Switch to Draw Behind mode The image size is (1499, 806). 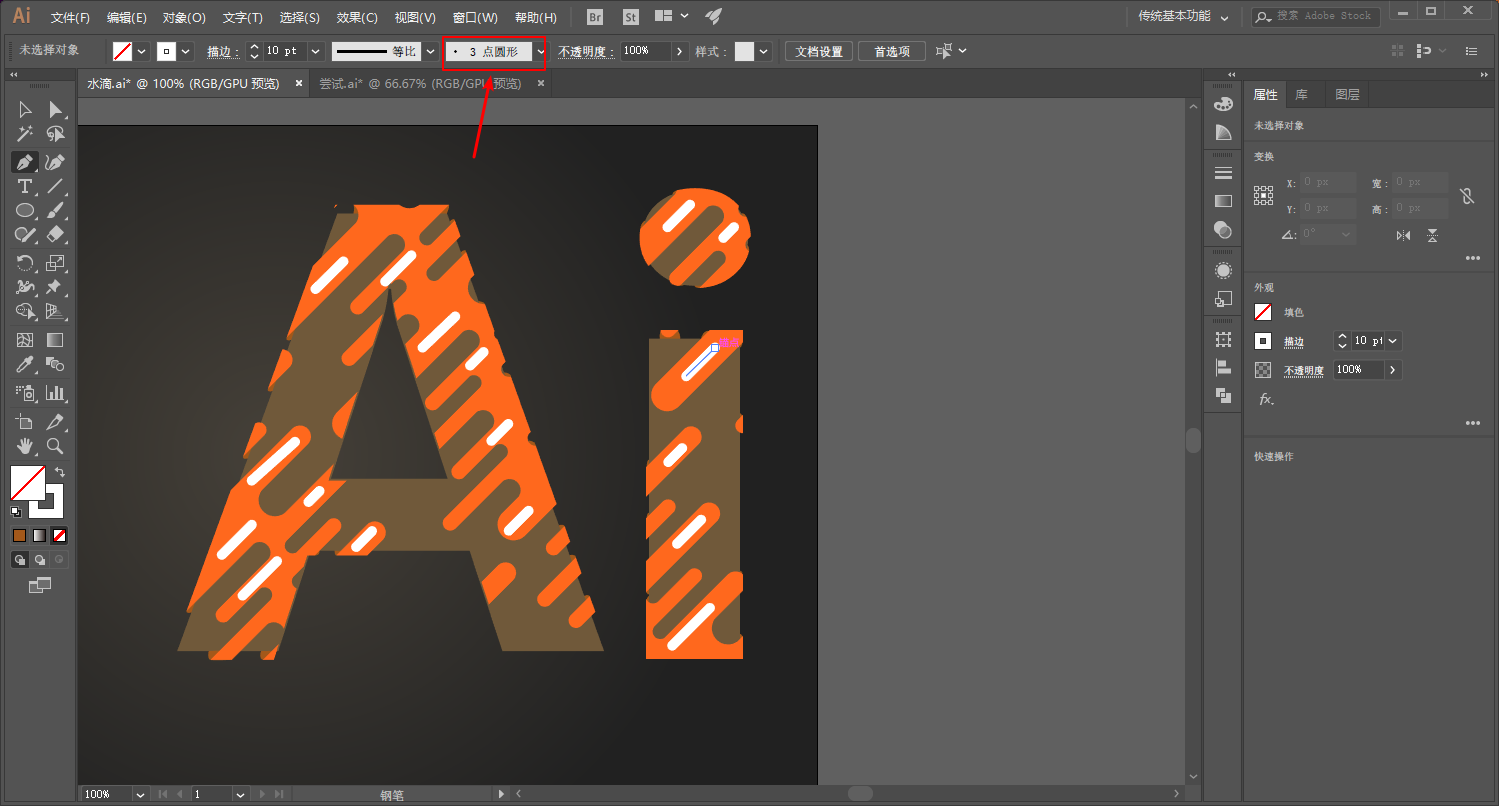(x=39, y=560)
